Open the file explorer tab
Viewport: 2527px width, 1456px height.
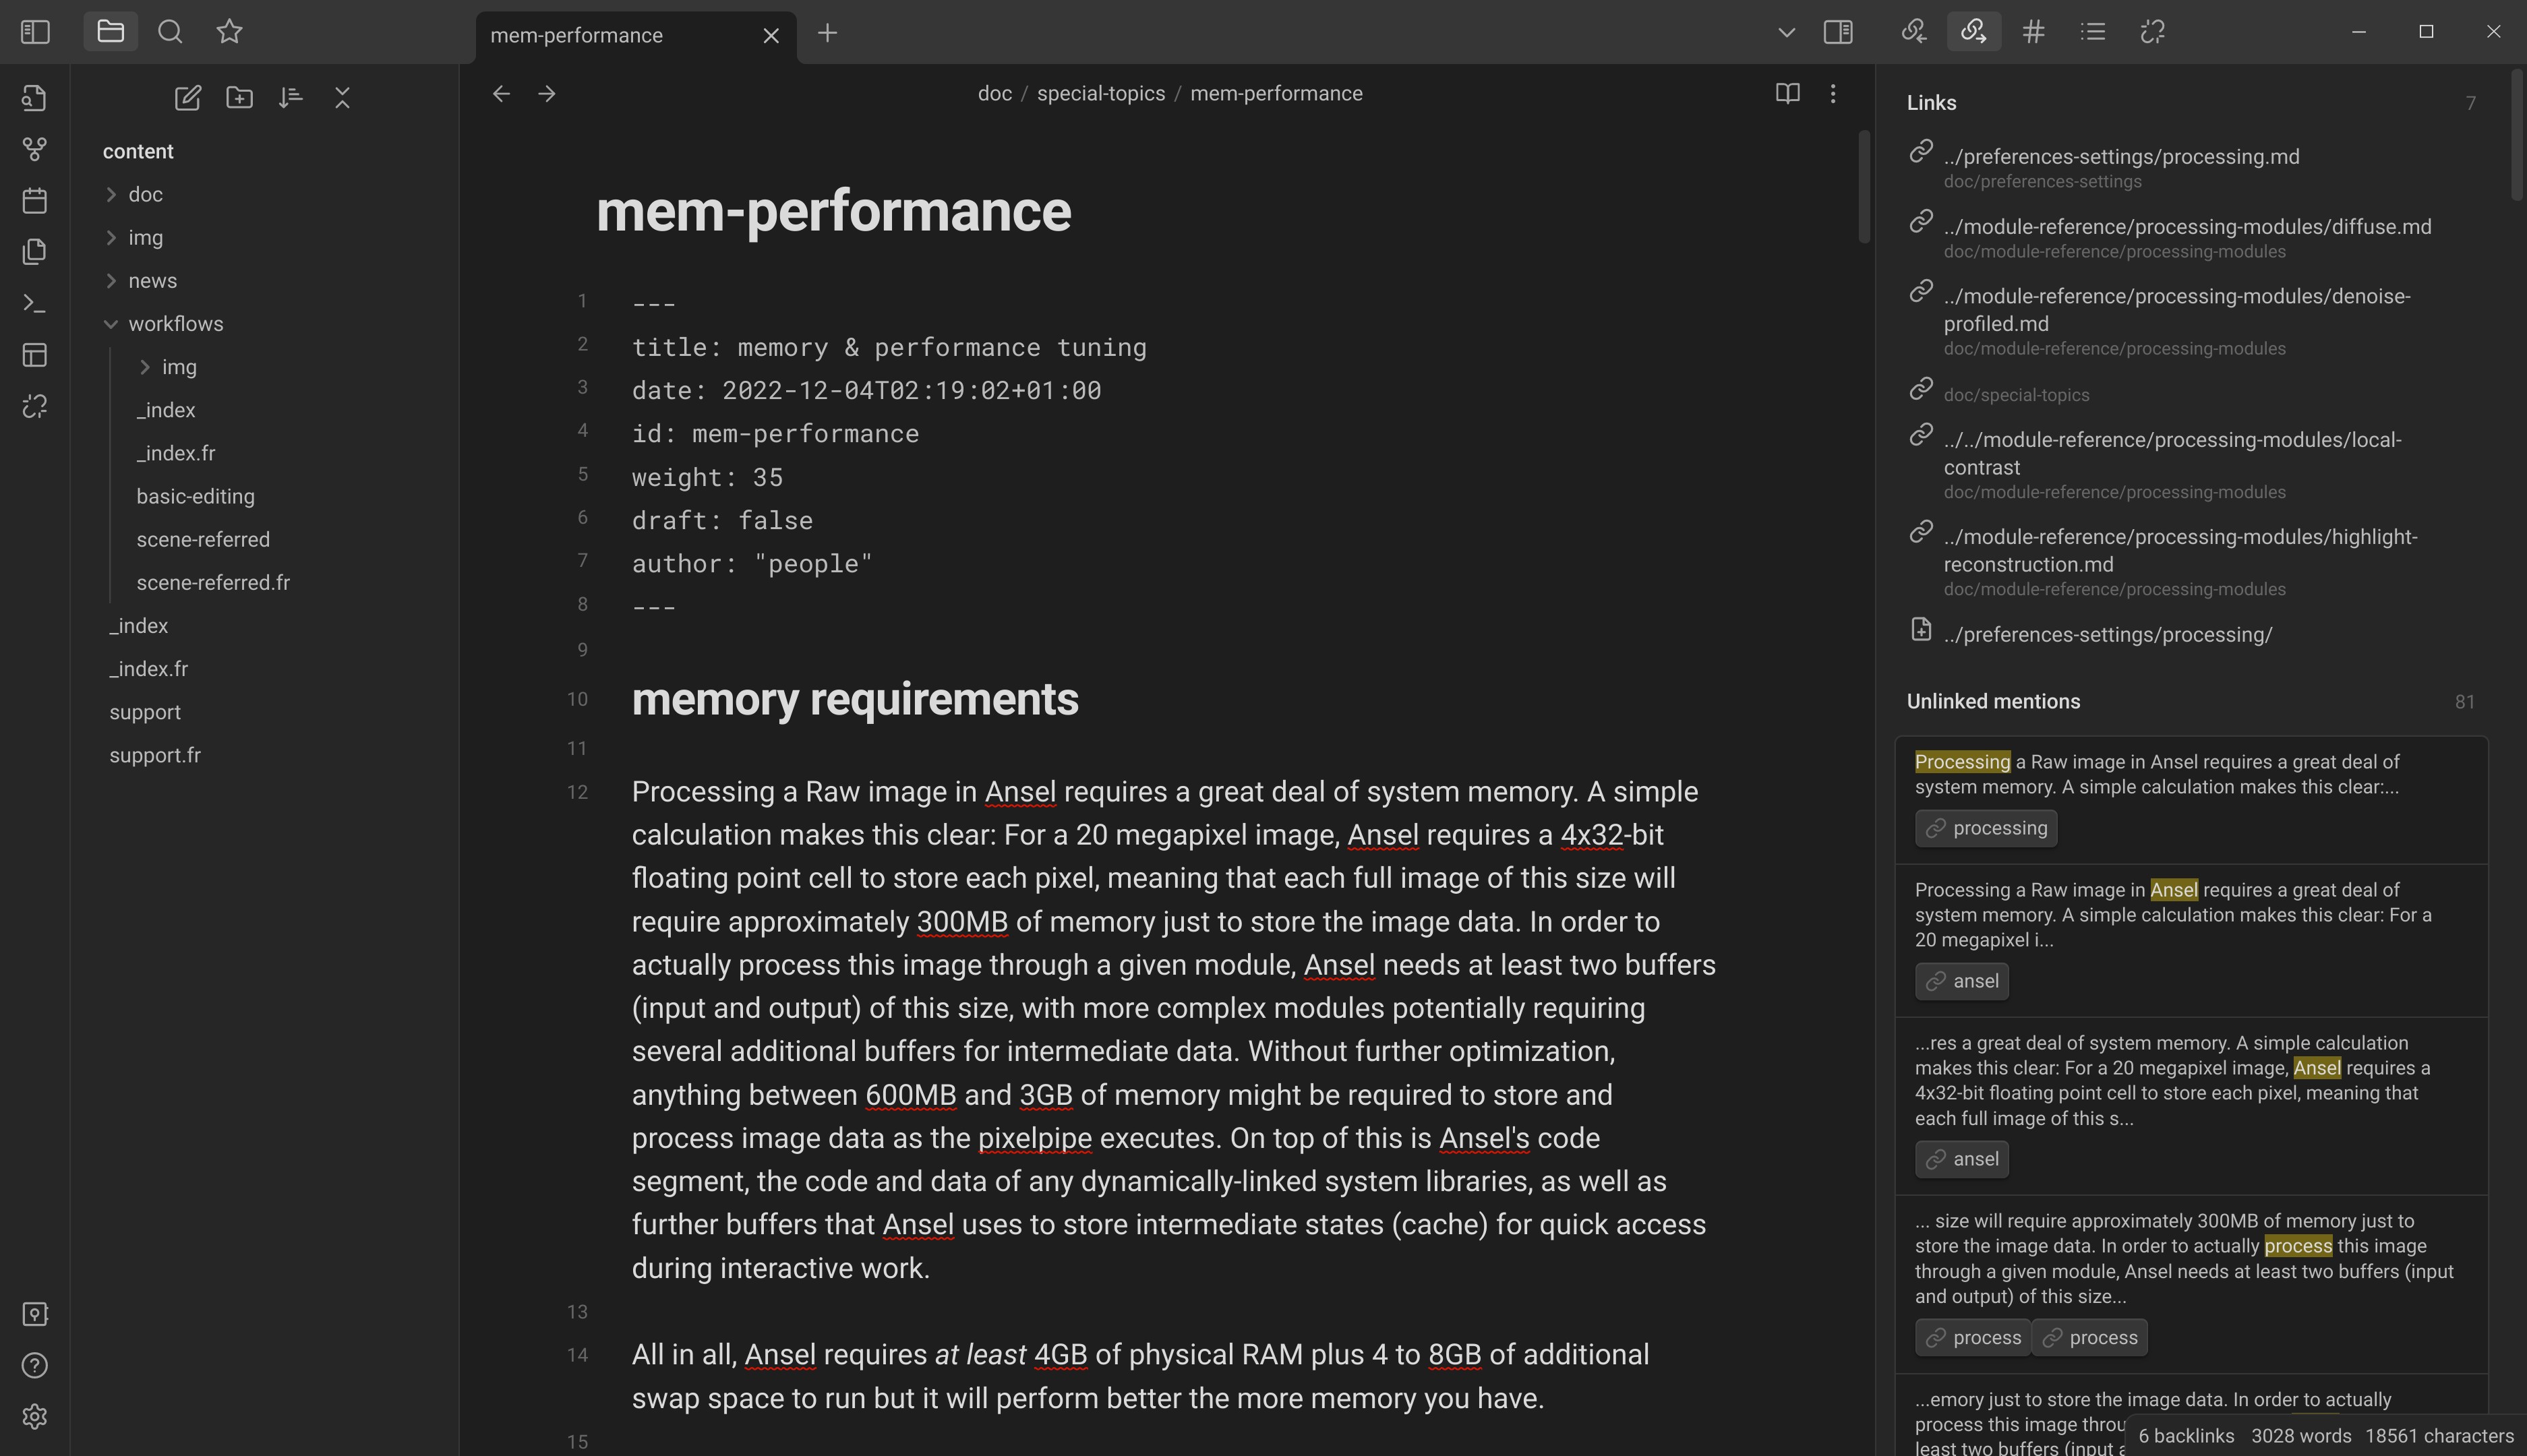point(111,32)
